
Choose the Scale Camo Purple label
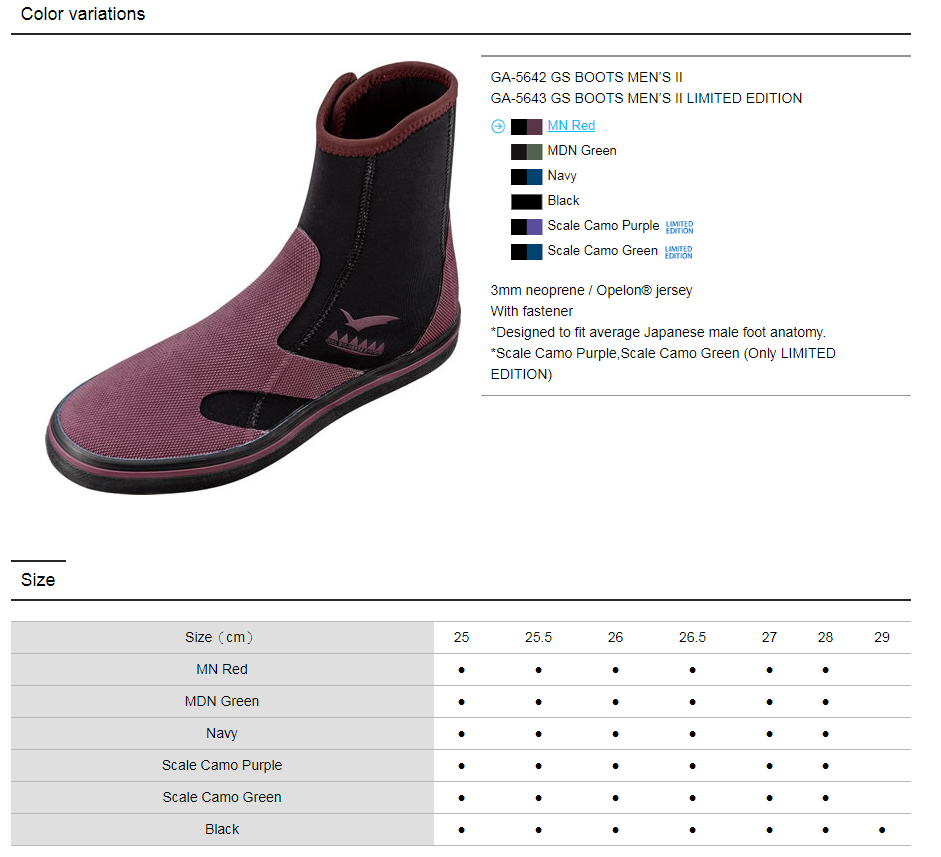[603, 226]
